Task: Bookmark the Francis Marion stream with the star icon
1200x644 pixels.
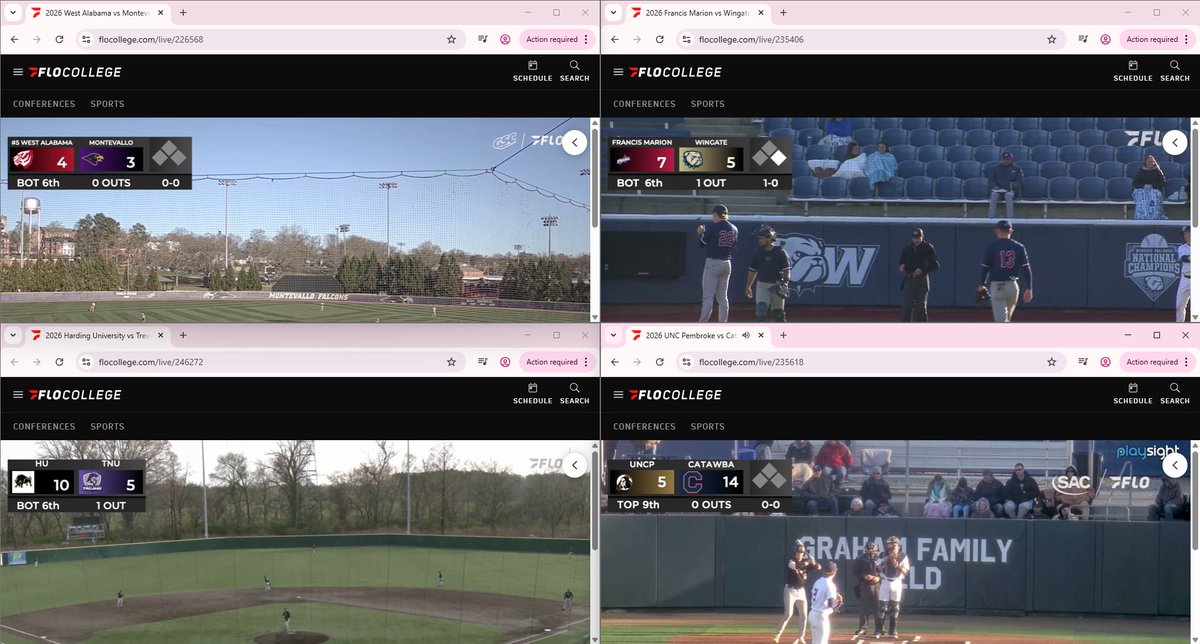Action: pyautogui.click(x=1051, y=39)
